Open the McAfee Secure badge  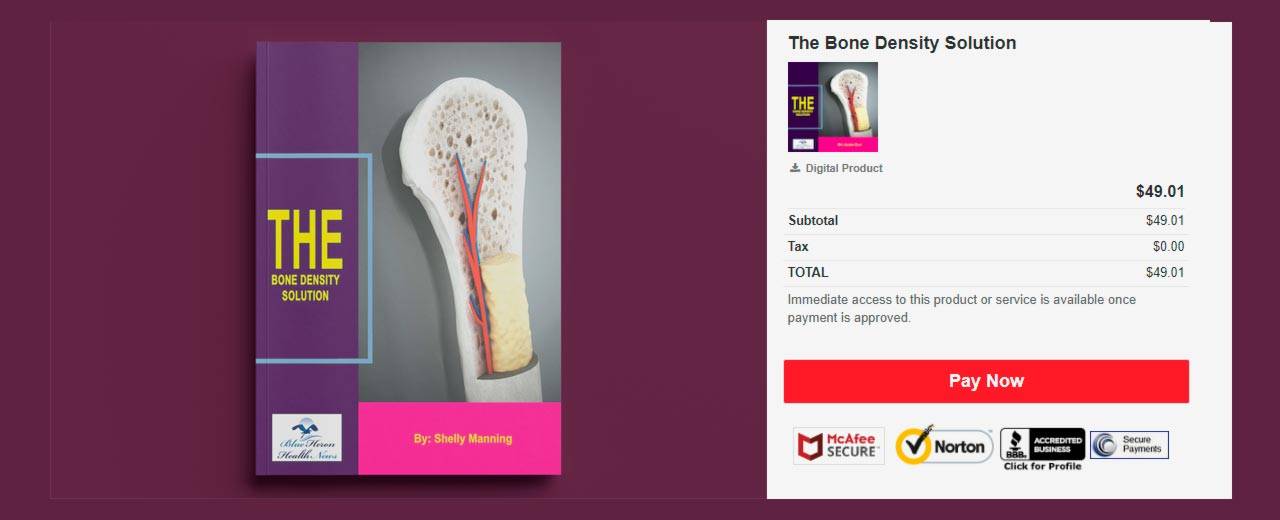coord(839,446)
